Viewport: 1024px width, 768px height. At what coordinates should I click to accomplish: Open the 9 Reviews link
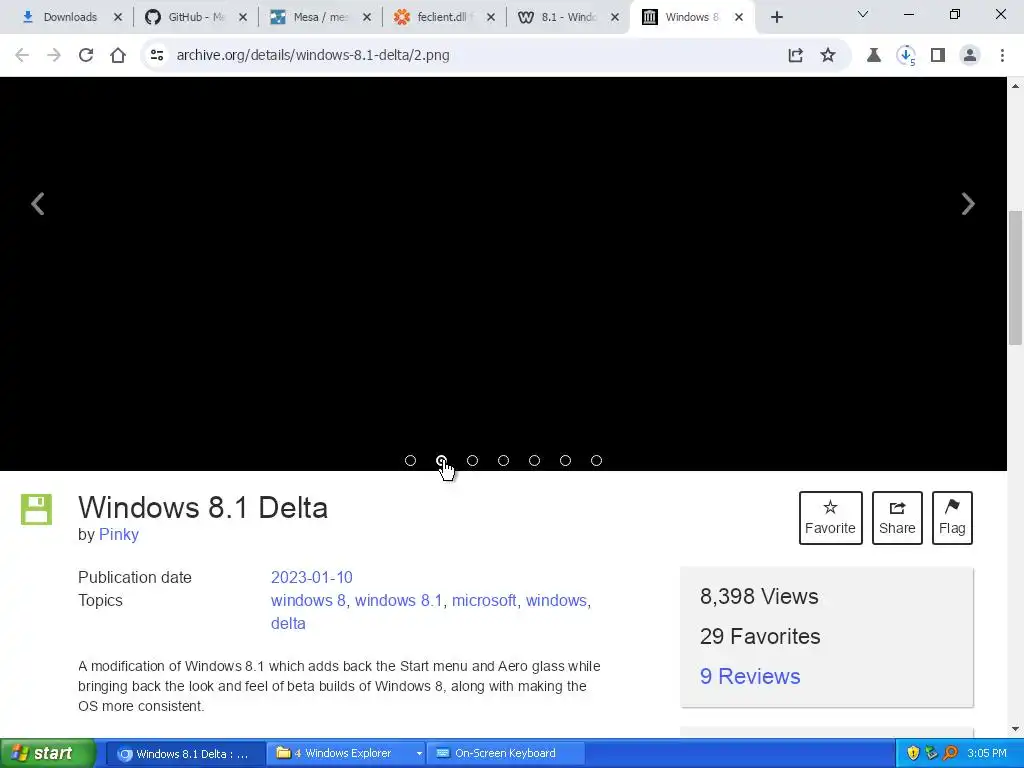(x=750, y=677)
